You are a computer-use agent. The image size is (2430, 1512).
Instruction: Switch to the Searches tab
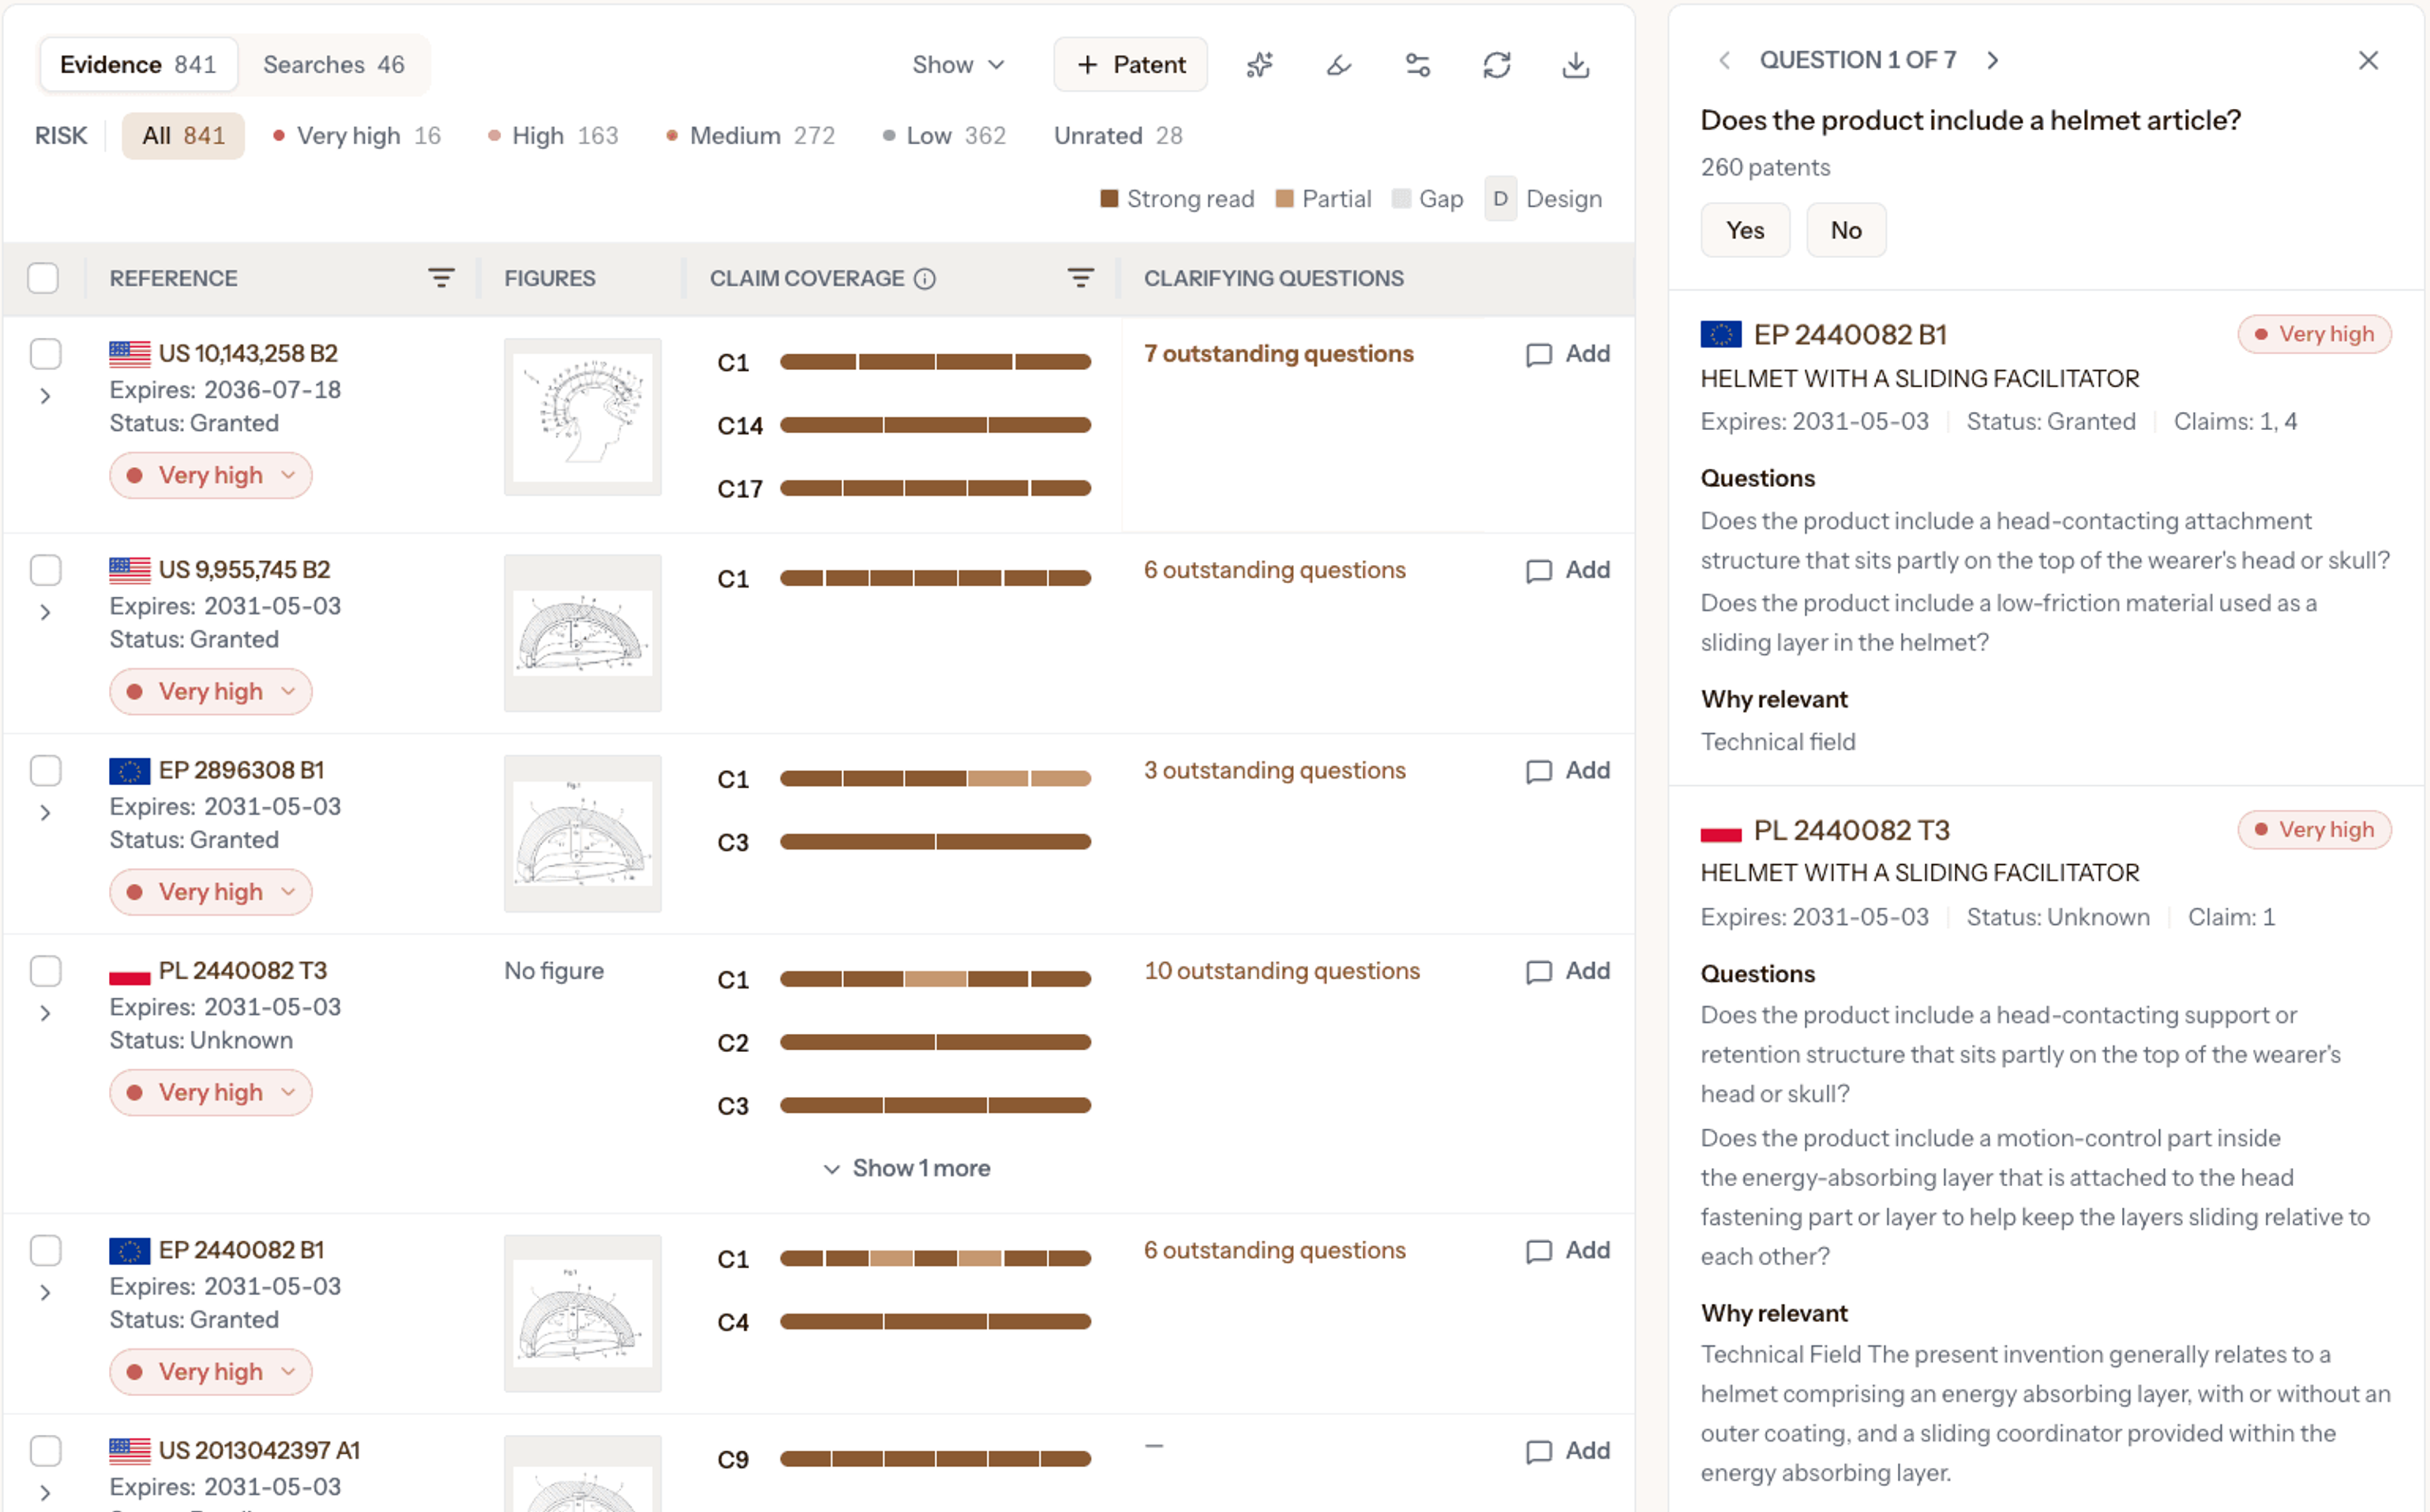(334, 65)
